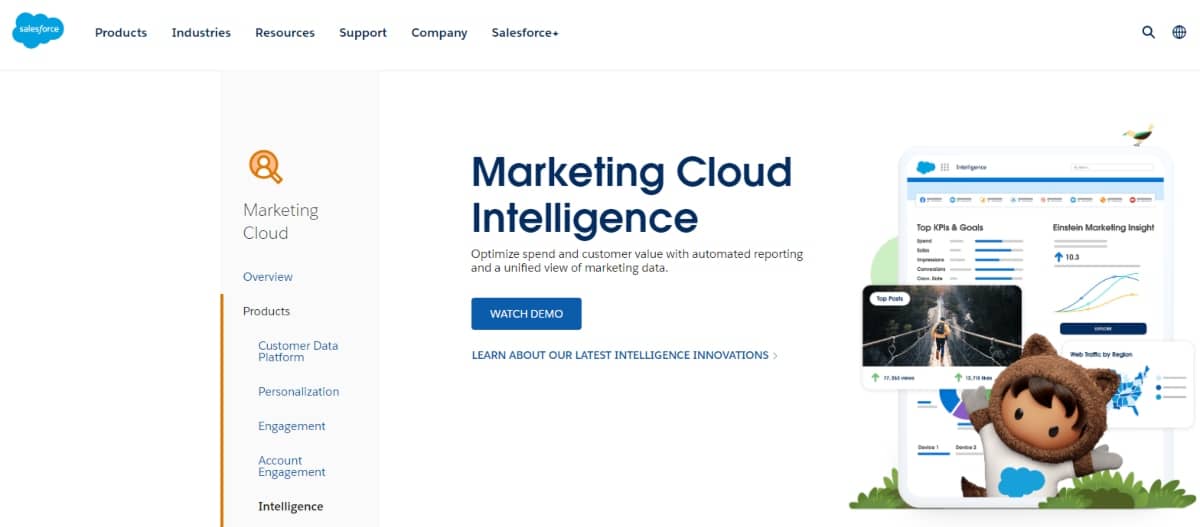1200x527 pixels.
Task: Click the chevron after Intelligence Innovations link
Action: (775, 356)
